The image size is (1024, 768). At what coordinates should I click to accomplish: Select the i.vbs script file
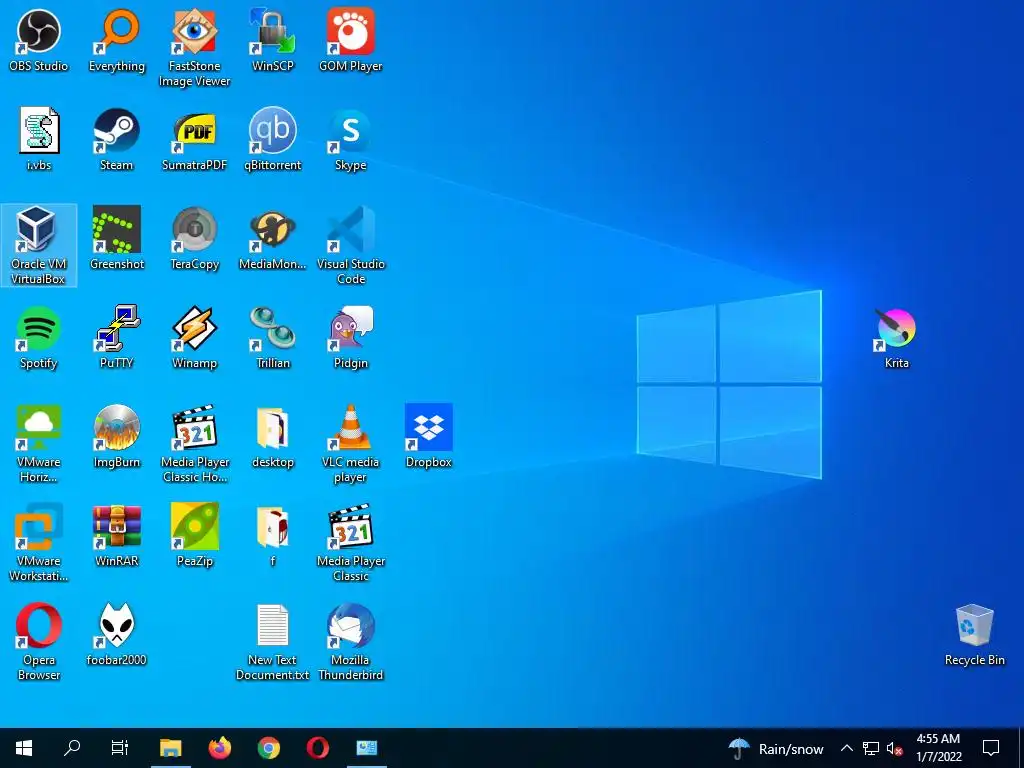(x=39, y=139)
